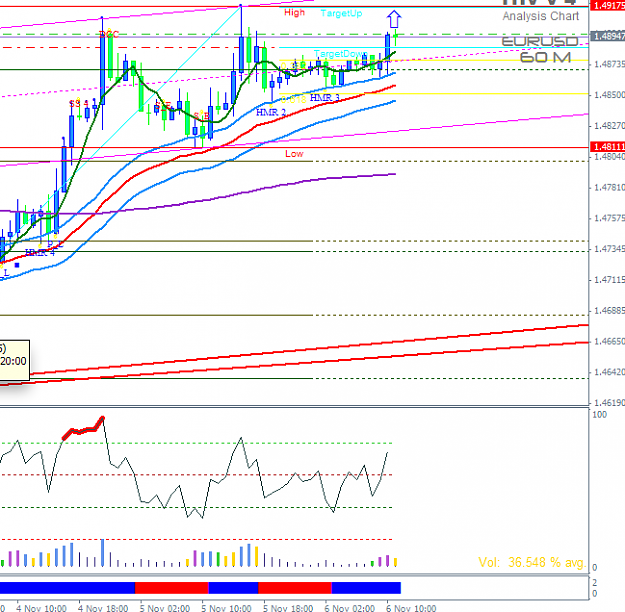Image resolution: width=625 pixels, height=612 pixels.
Task: Select the red 'Low' level label
Action: (294, 154)
